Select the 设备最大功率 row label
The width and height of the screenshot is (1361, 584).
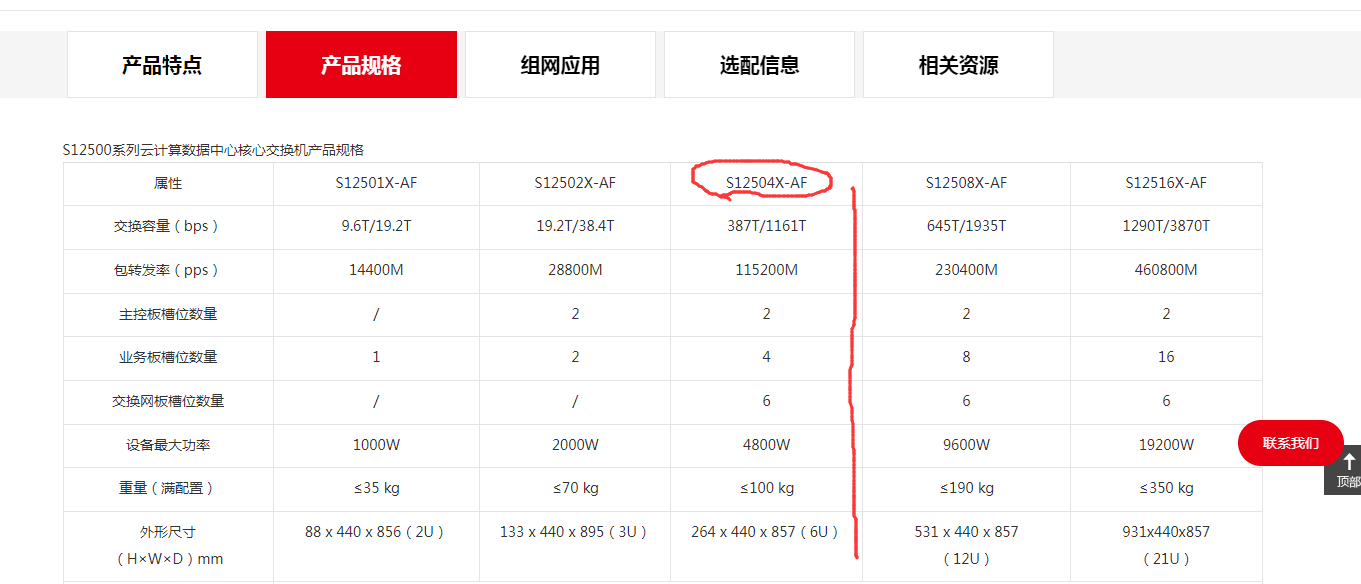[x=168, y=445]
